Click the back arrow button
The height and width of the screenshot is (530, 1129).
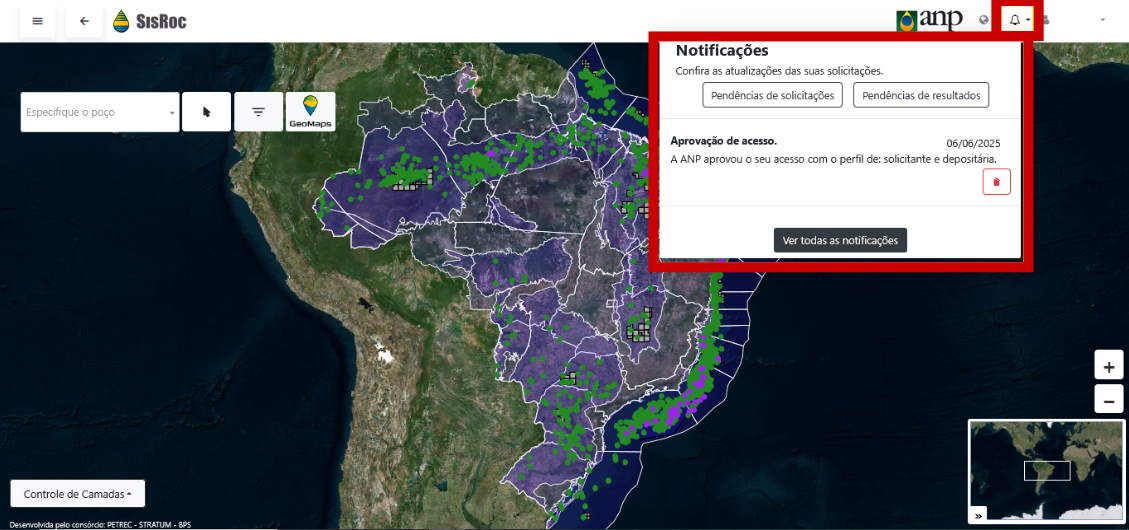pyautogui.click(x=84, y=21)
